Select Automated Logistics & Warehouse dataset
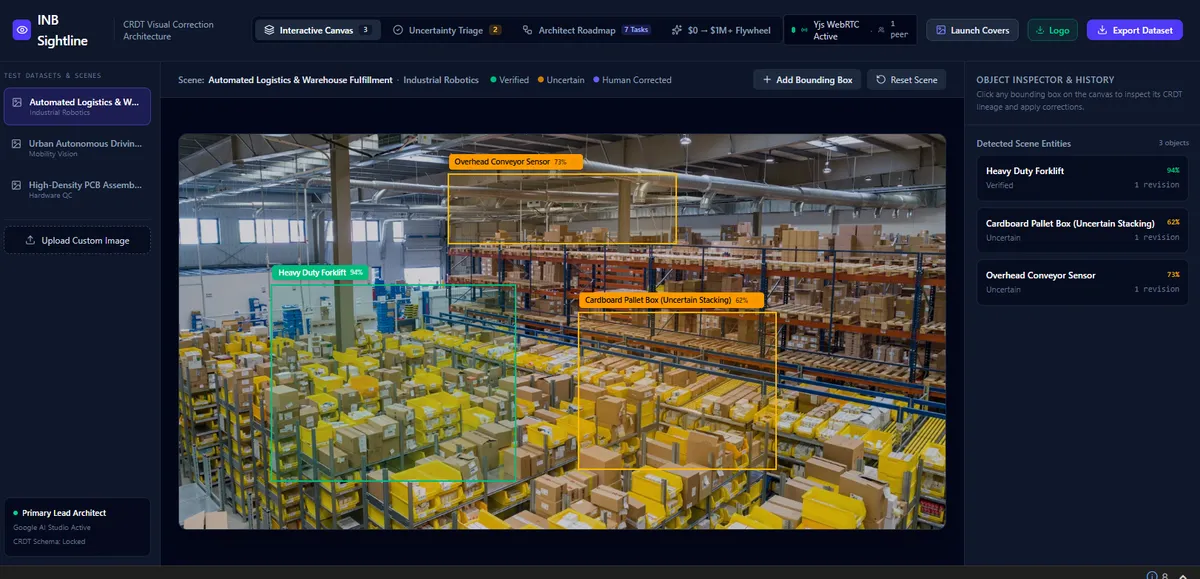Image resolution: width=1200 pixels, height=579 pixels. (x=77, y=106)
